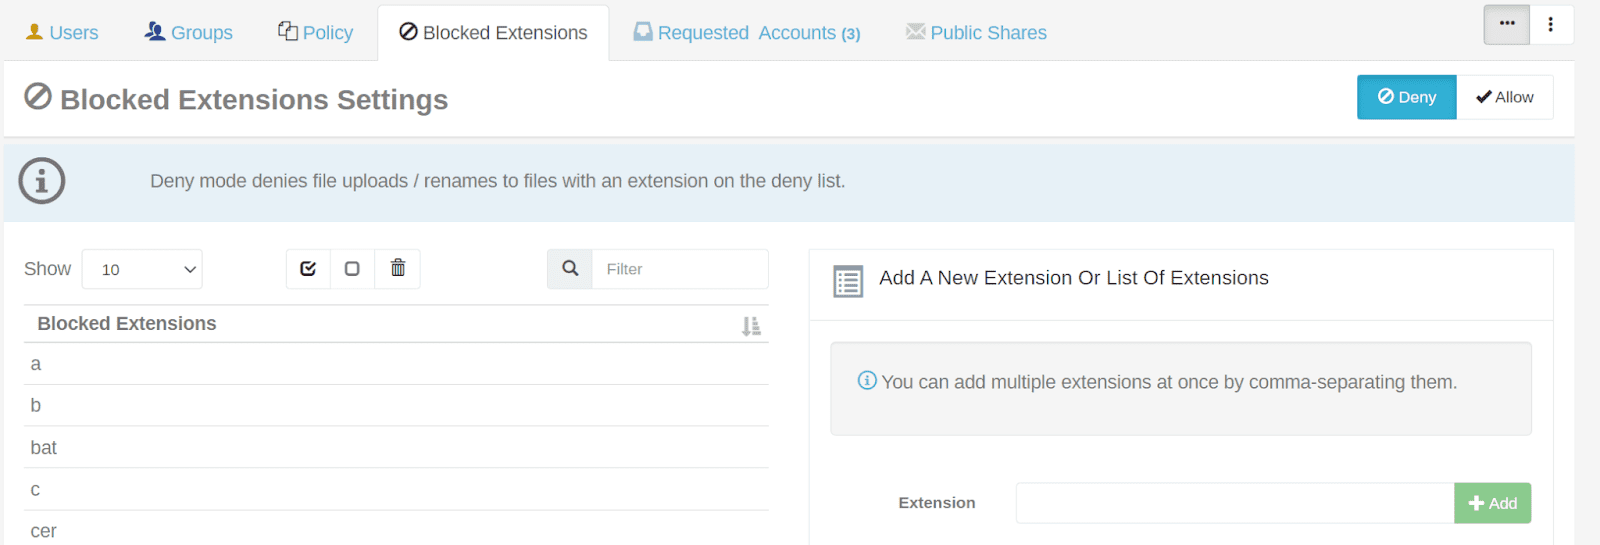Click the trash delete icon
1600x545 pixels.
398,269
